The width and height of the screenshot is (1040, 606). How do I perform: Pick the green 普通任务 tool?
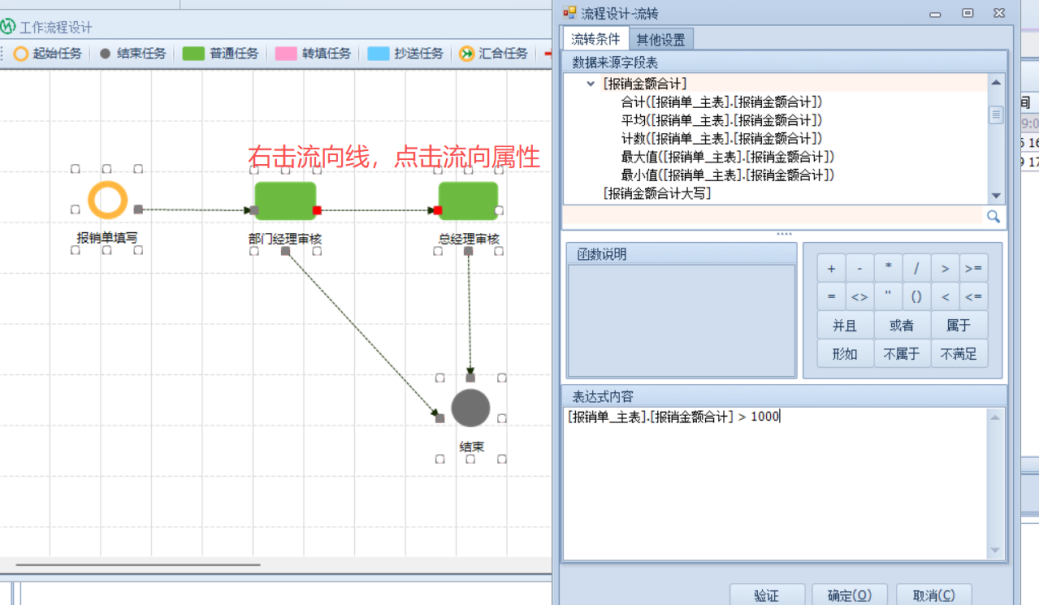point(221,54)
